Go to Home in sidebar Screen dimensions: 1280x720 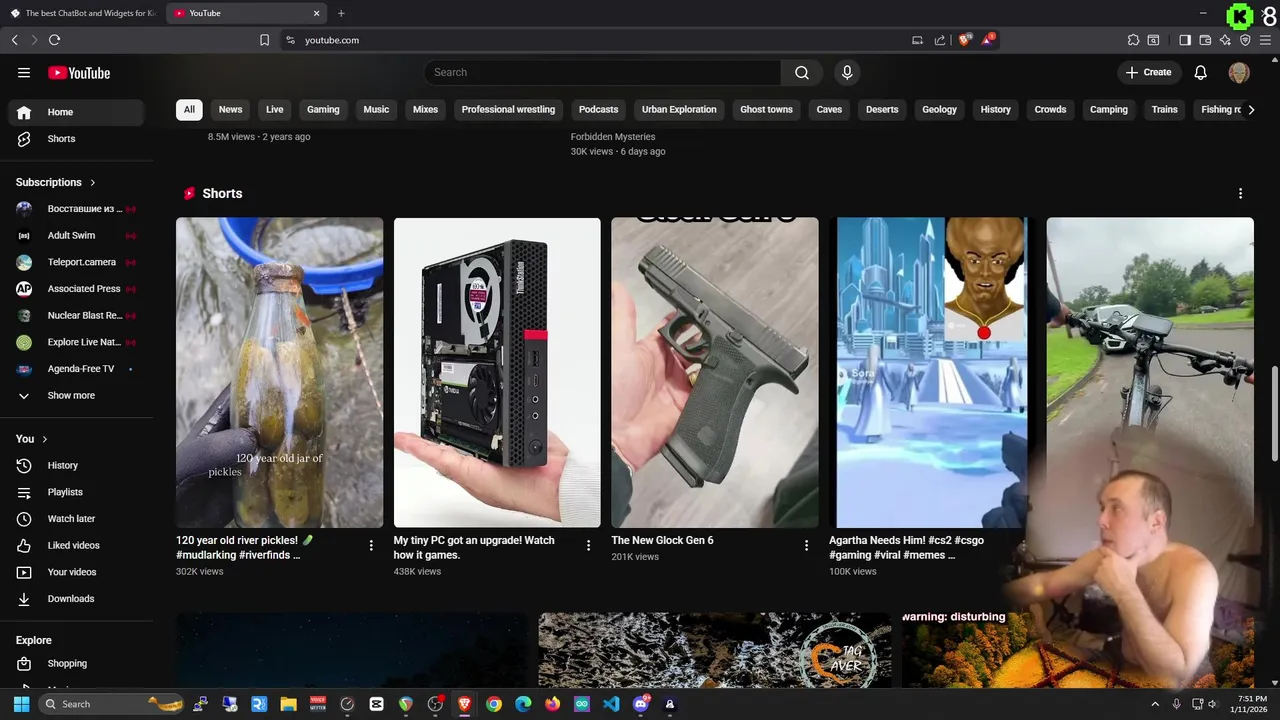click(77, 112)
